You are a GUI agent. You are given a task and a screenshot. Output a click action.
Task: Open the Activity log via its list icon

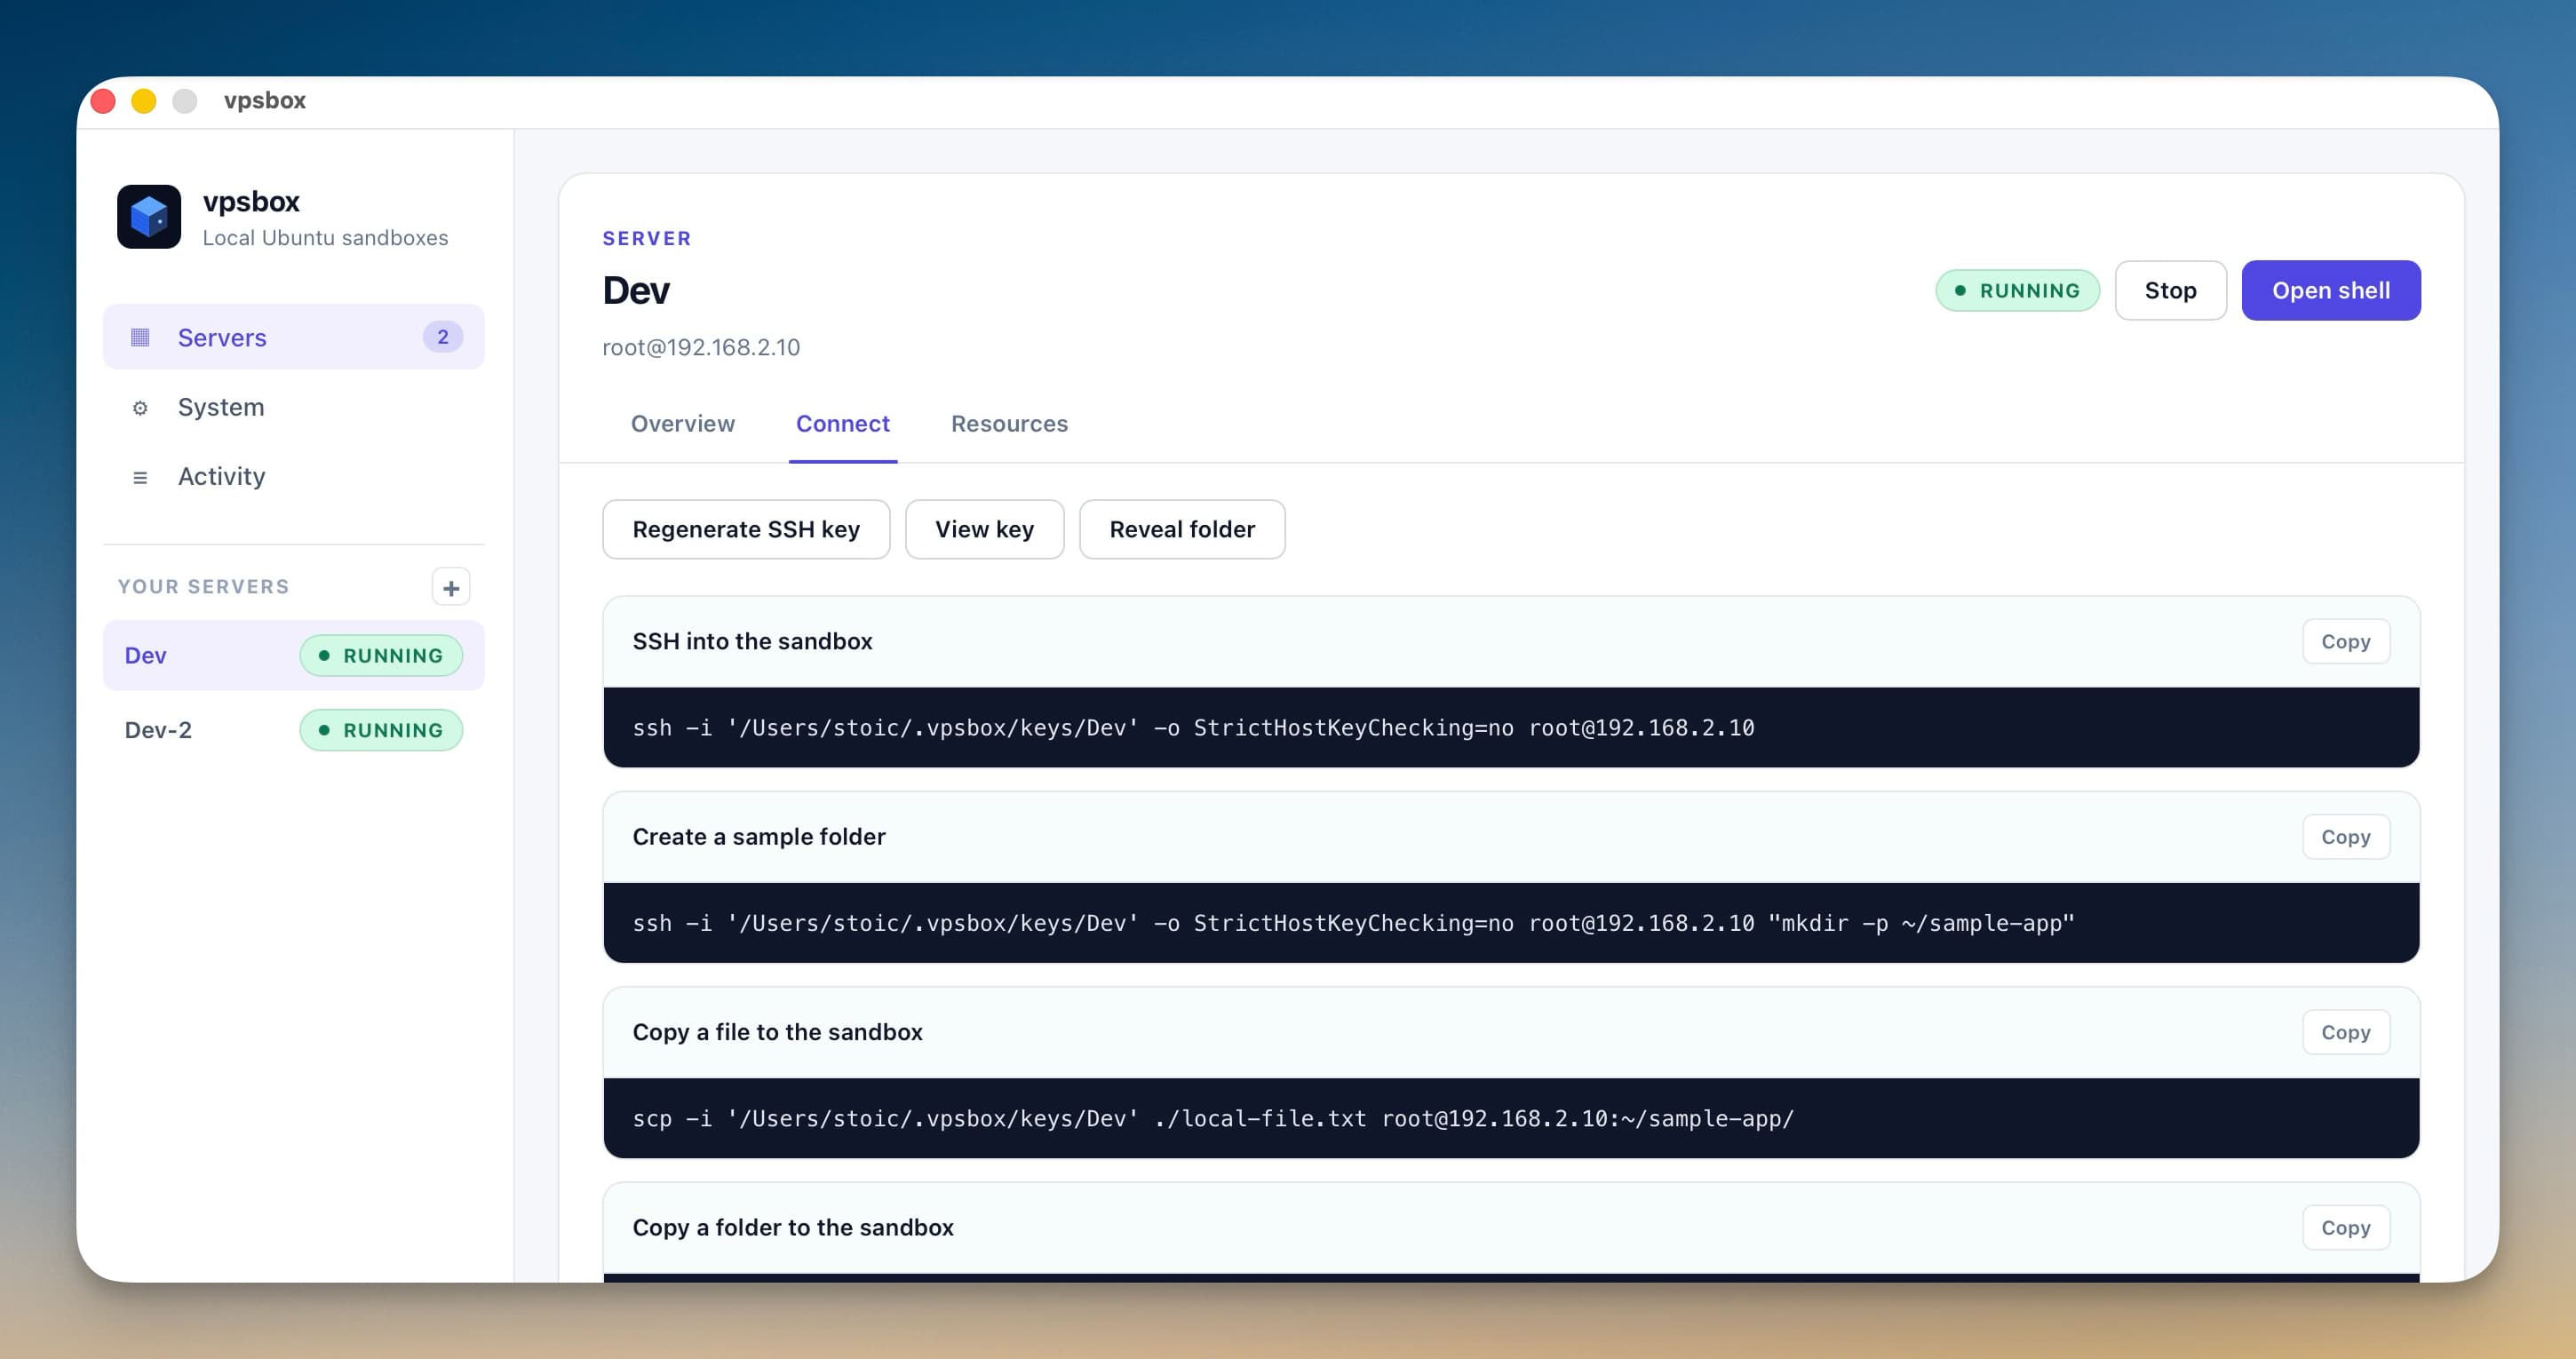(x=140, y=477)
